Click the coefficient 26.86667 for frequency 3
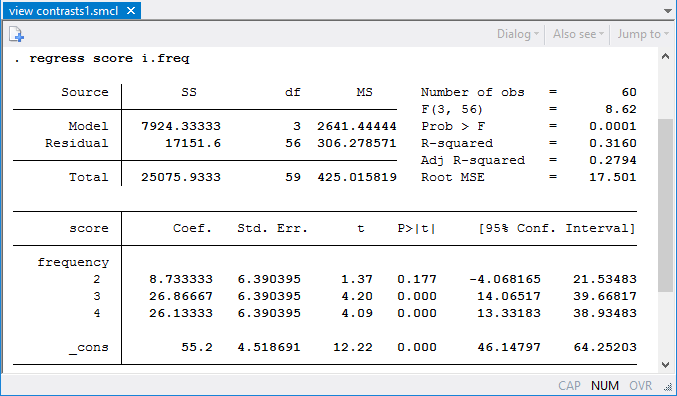This screenshot has width=677, height=396. (x=181, y=296)
